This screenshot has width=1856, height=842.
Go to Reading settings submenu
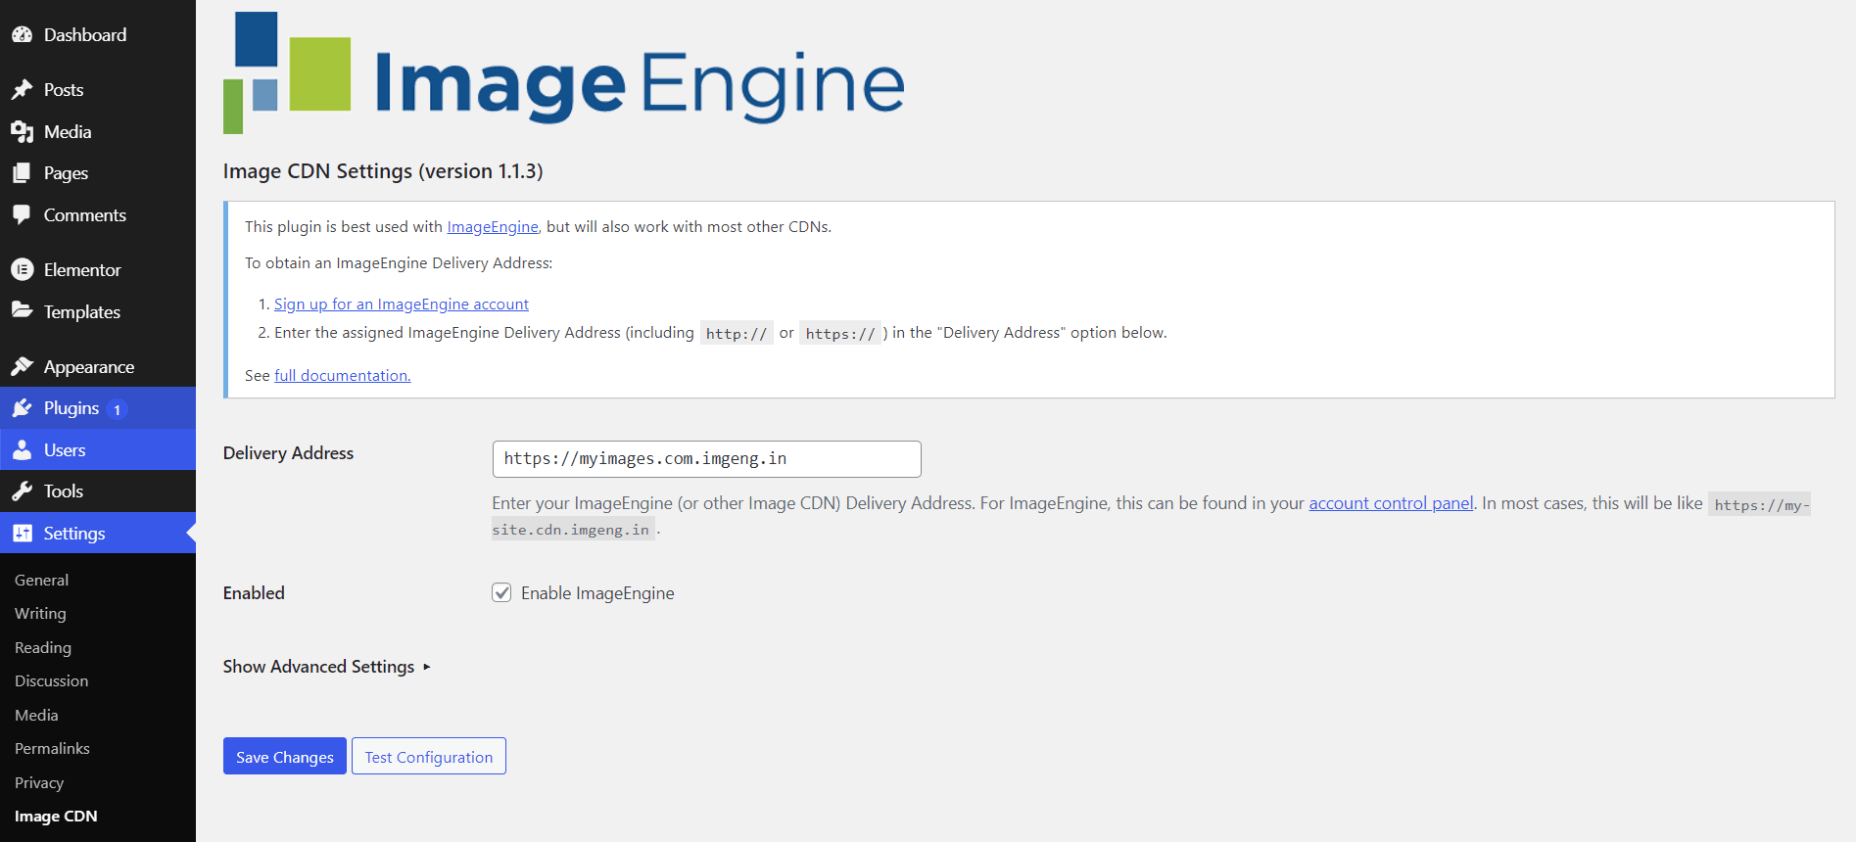pyautogui.click(x=43, y=648)
